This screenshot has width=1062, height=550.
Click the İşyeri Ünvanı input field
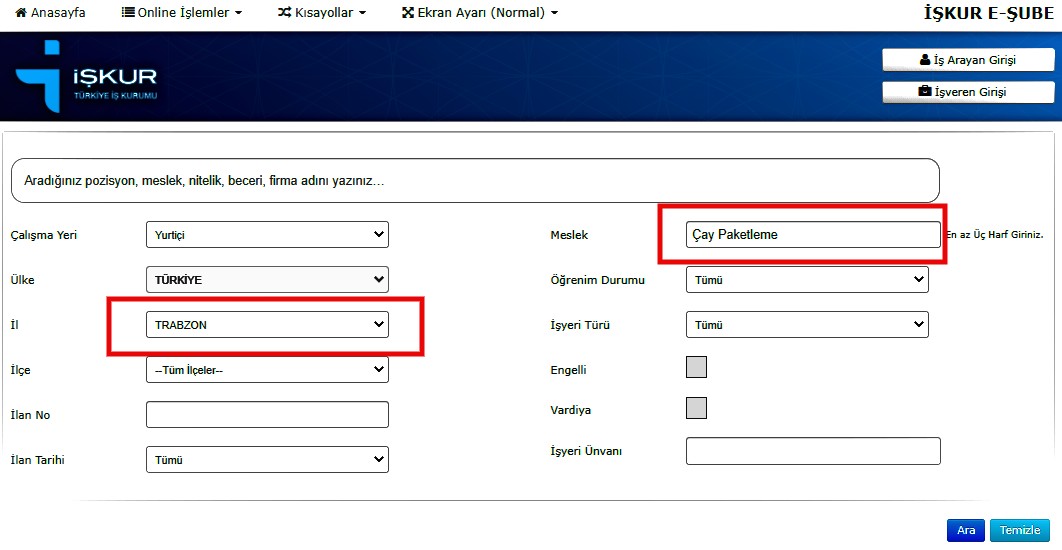click(813, 451)
